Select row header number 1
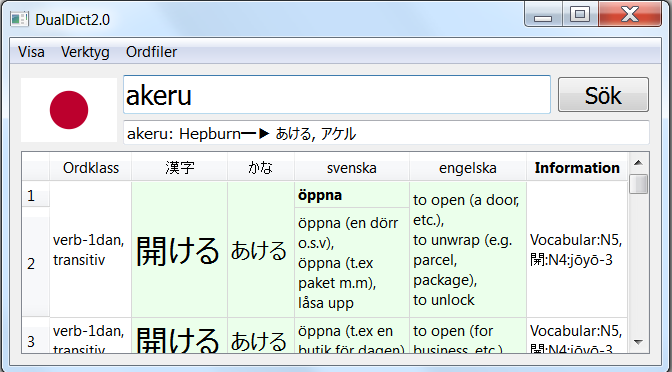Screen dimensions: 672x372 coord(36,195)
